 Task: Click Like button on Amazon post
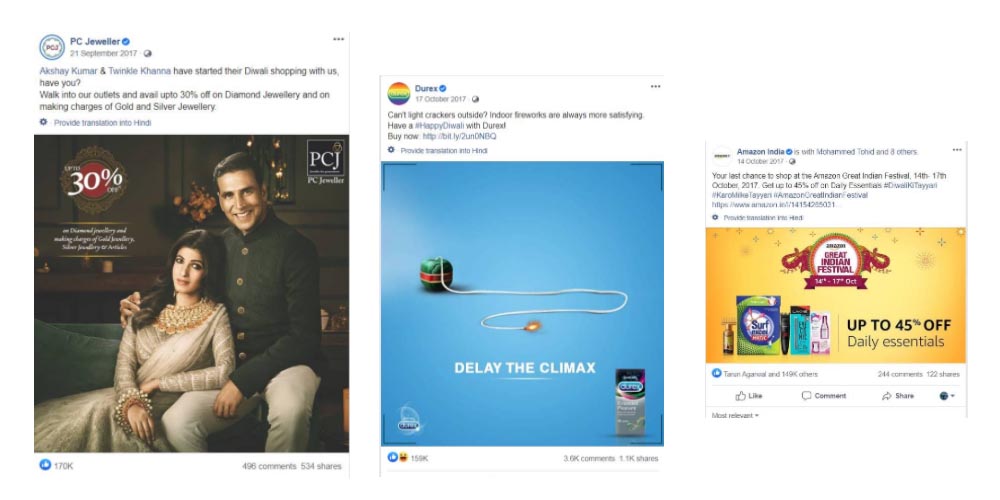coord(749,396)
